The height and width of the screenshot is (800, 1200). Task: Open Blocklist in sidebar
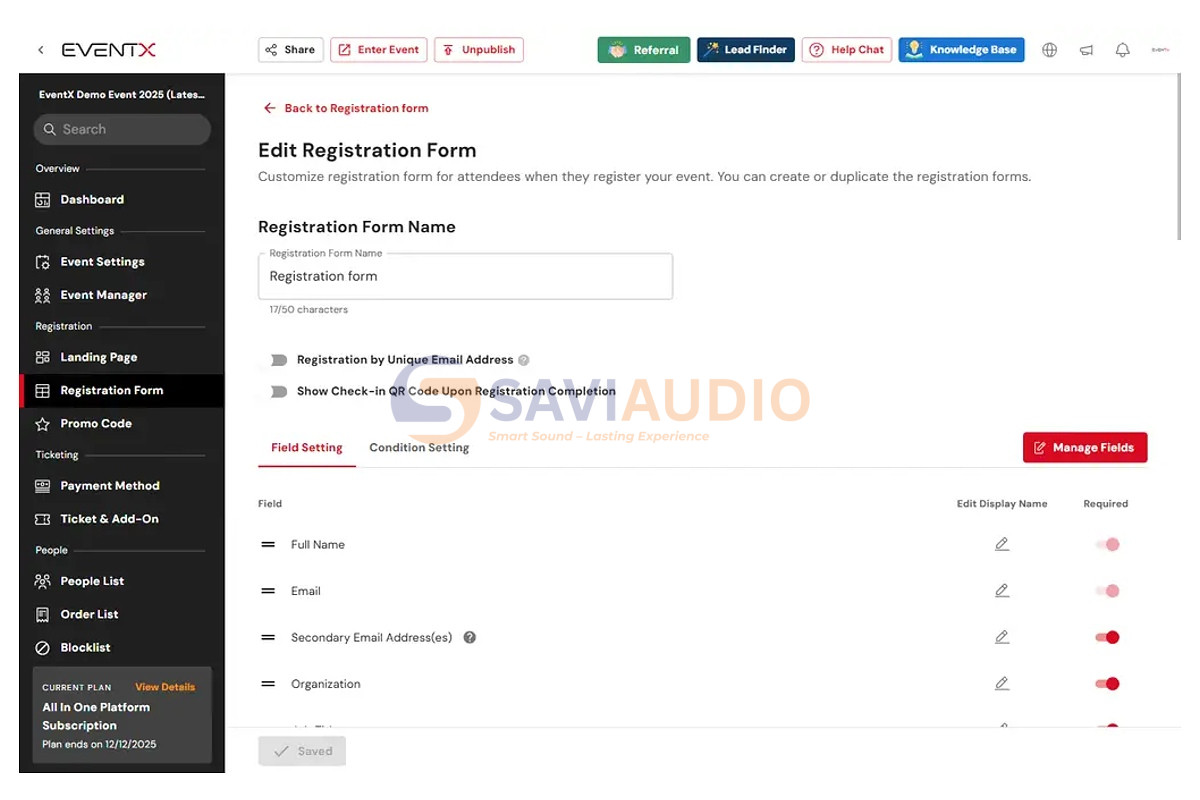pos(122,648)
